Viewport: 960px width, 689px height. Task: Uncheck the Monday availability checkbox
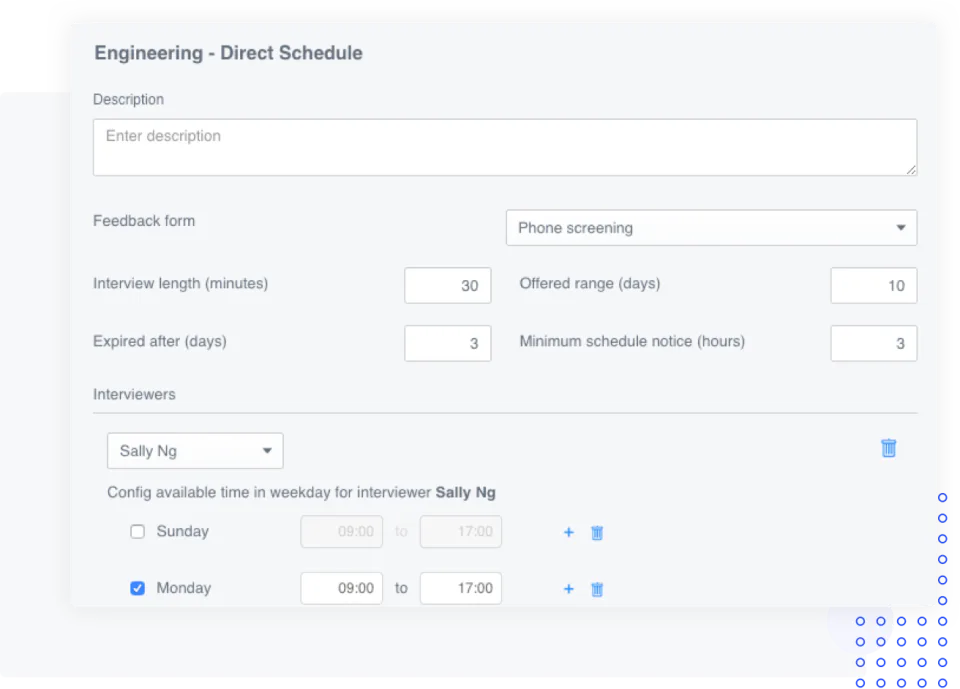(x=138, y=588)
